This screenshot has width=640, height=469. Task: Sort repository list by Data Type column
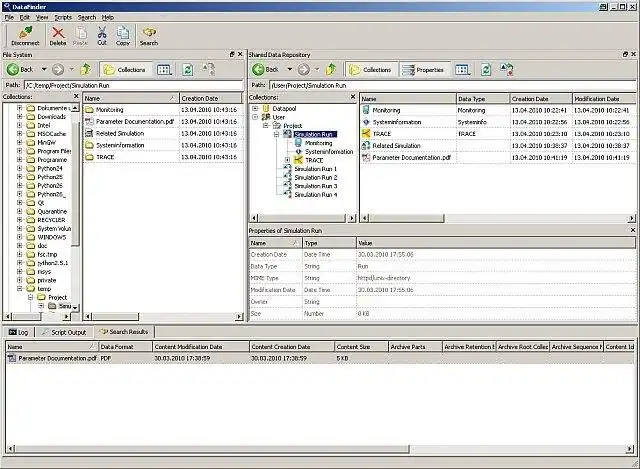(483, 99)
